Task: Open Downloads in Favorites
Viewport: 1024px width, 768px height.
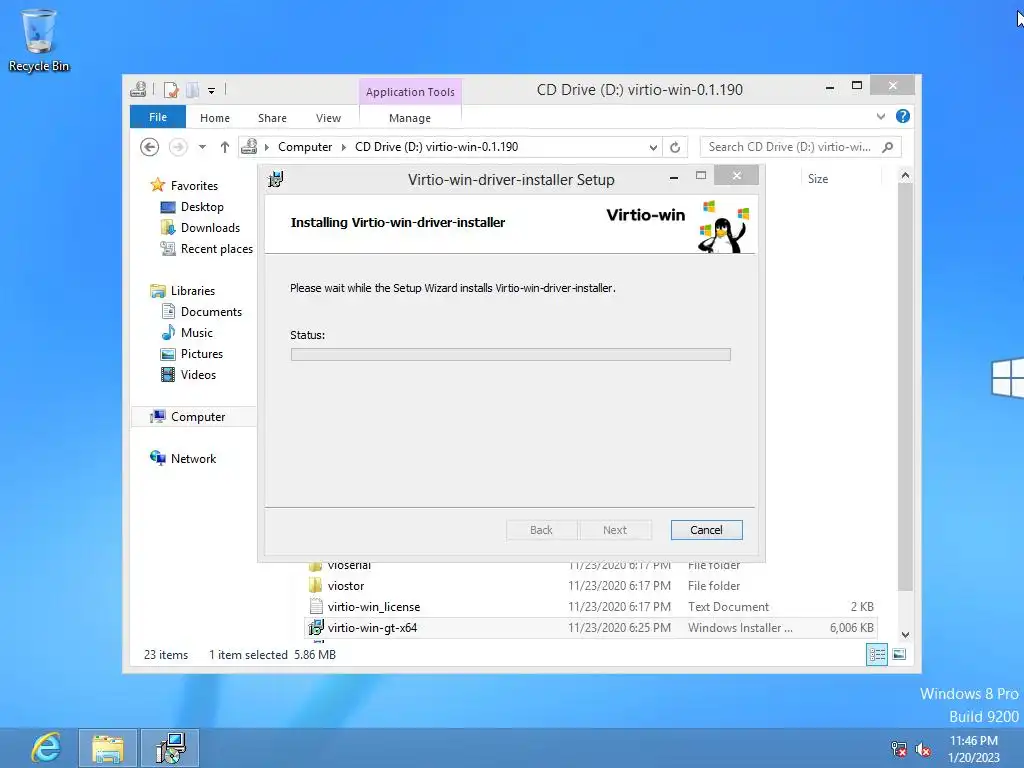Action: coord(210,227)
